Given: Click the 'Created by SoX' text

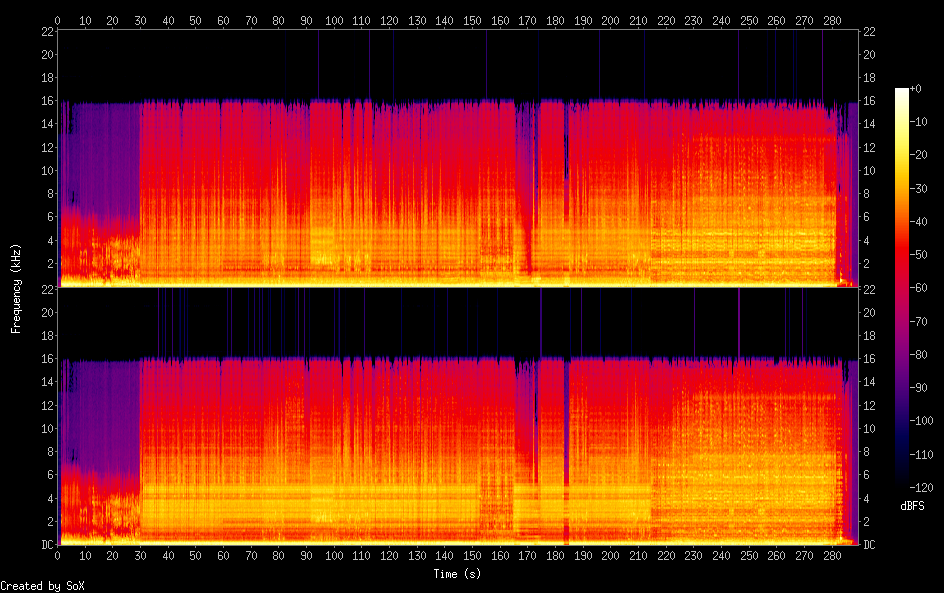Looking at the screenshot, I should click(42, 586).
